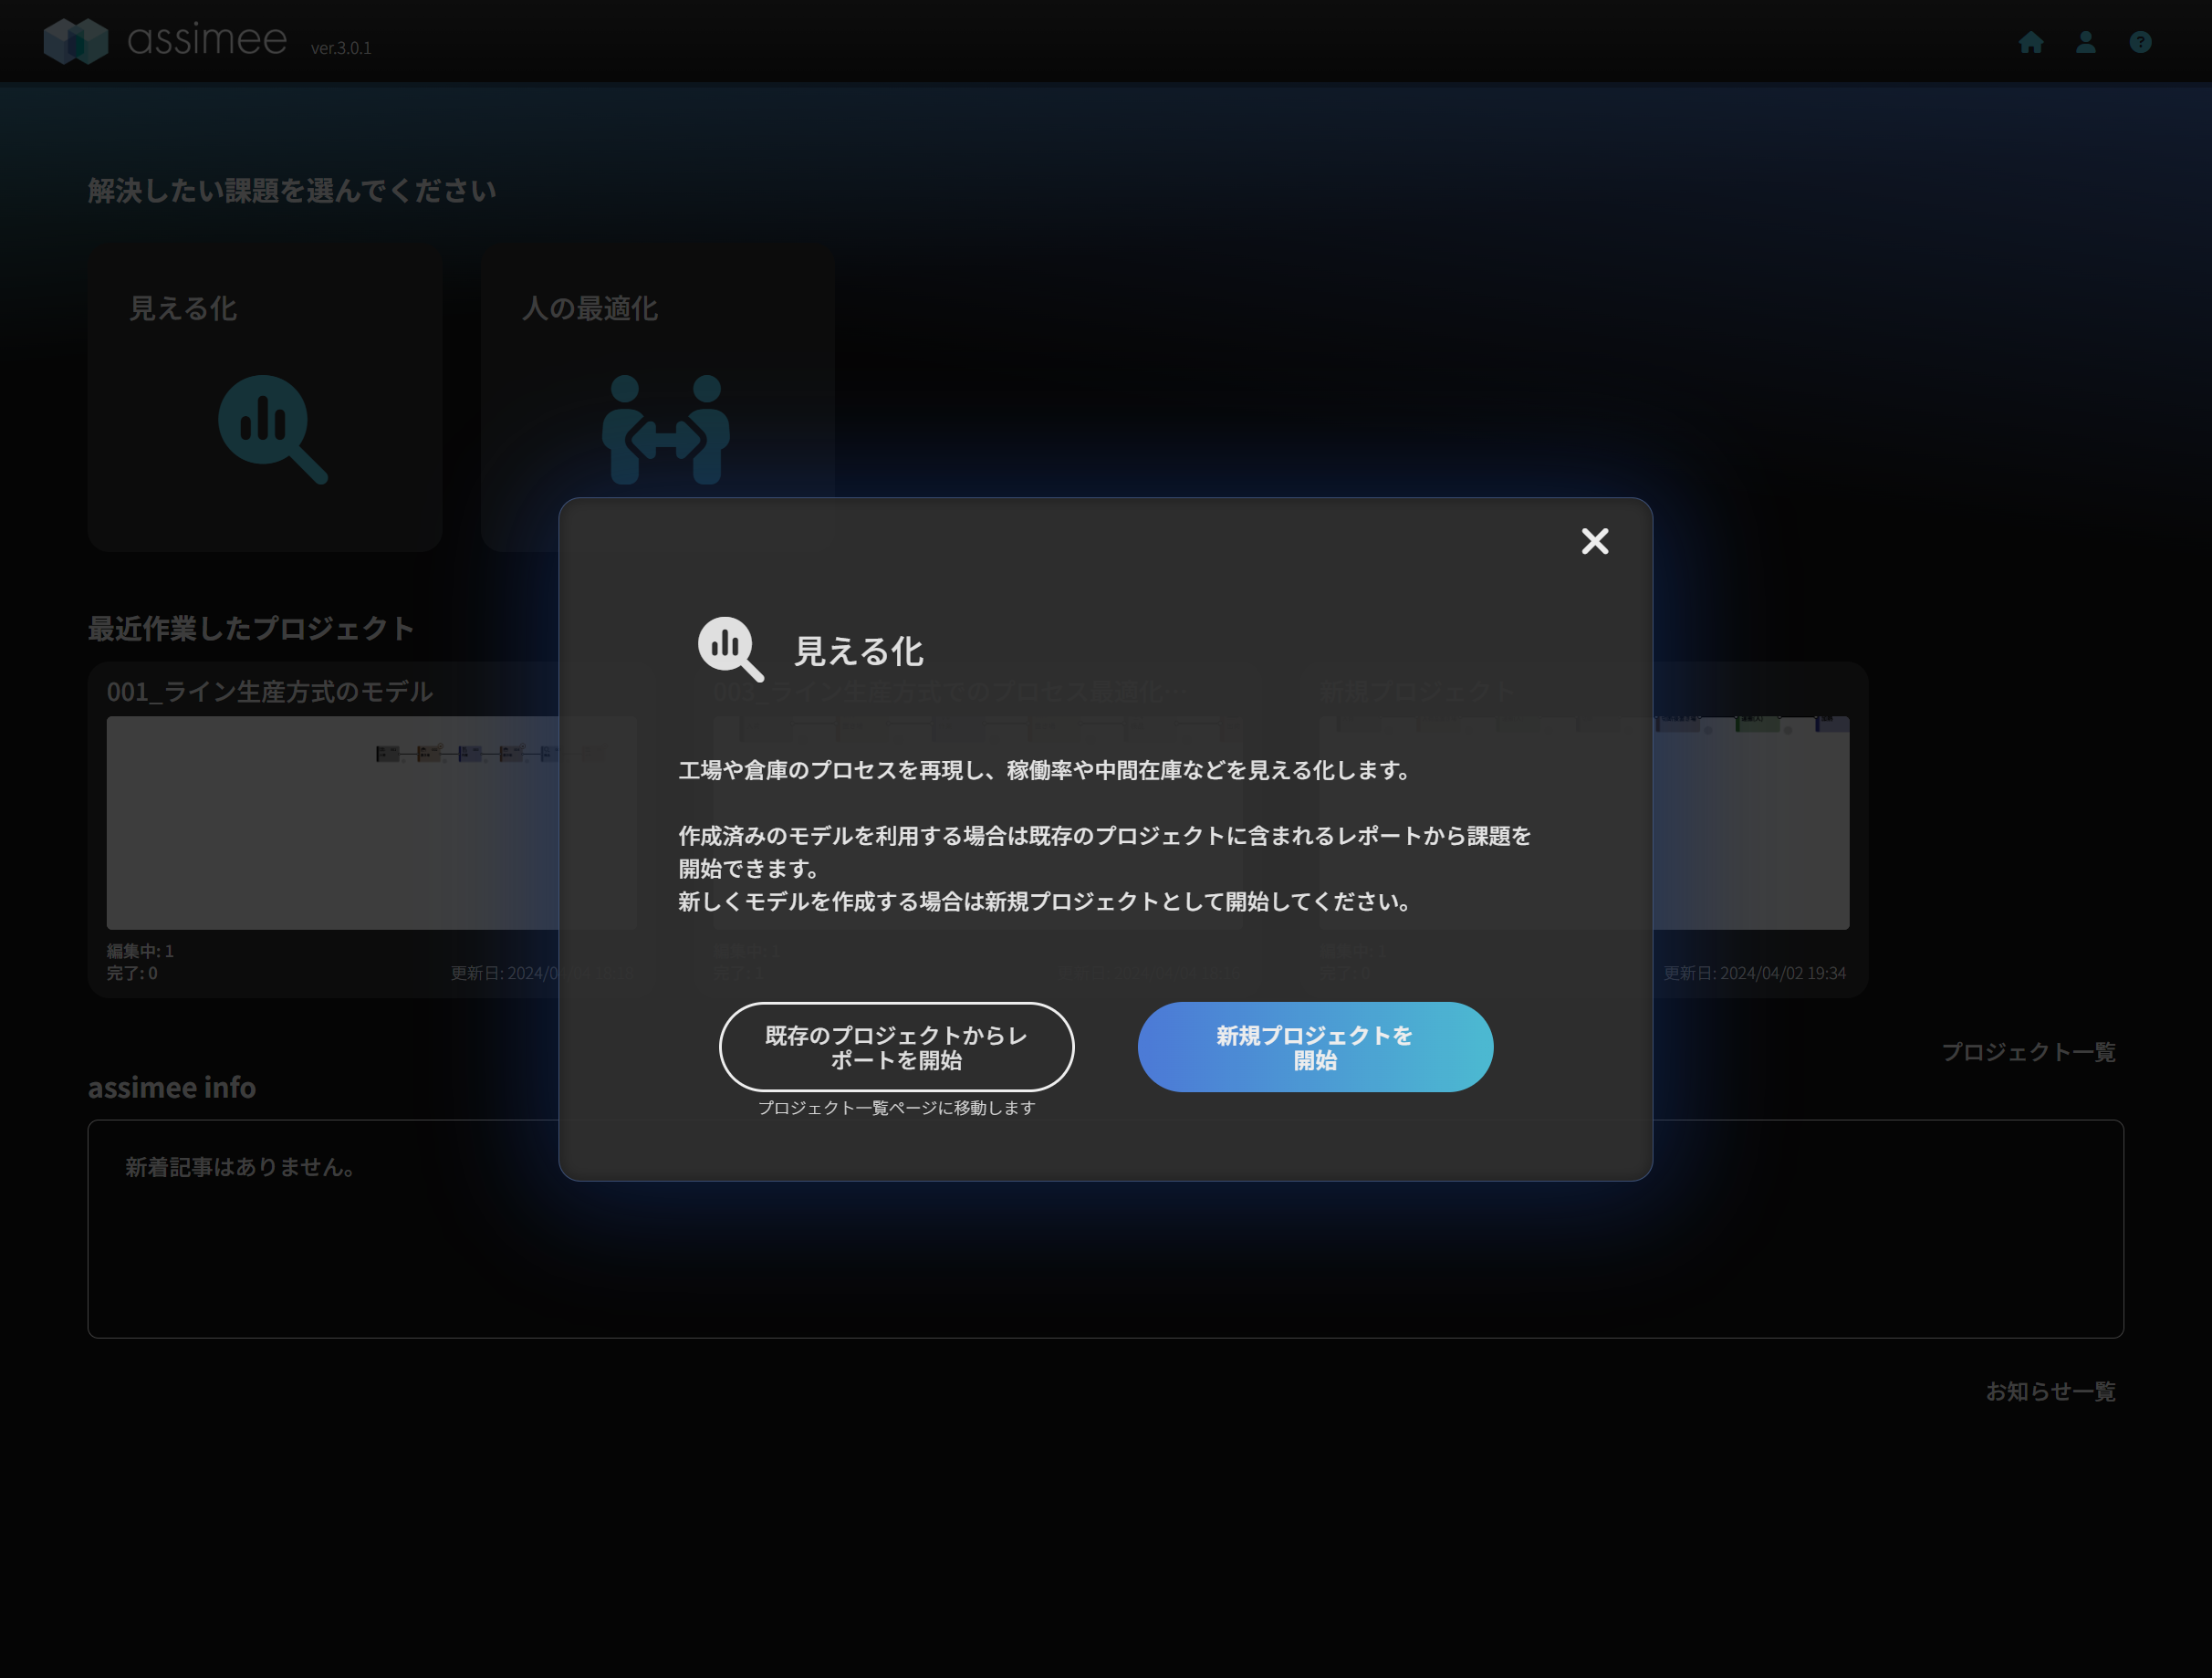Click the 新着記事はありません。 info box
The image size is (2212, 1678).
click(x=1105, y=1229)
